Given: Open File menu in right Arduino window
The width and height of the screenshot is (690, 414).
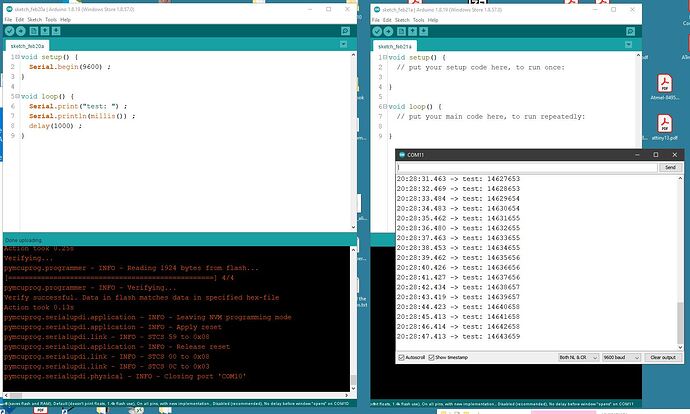Looking at the screenshot, I should point(375,20).
